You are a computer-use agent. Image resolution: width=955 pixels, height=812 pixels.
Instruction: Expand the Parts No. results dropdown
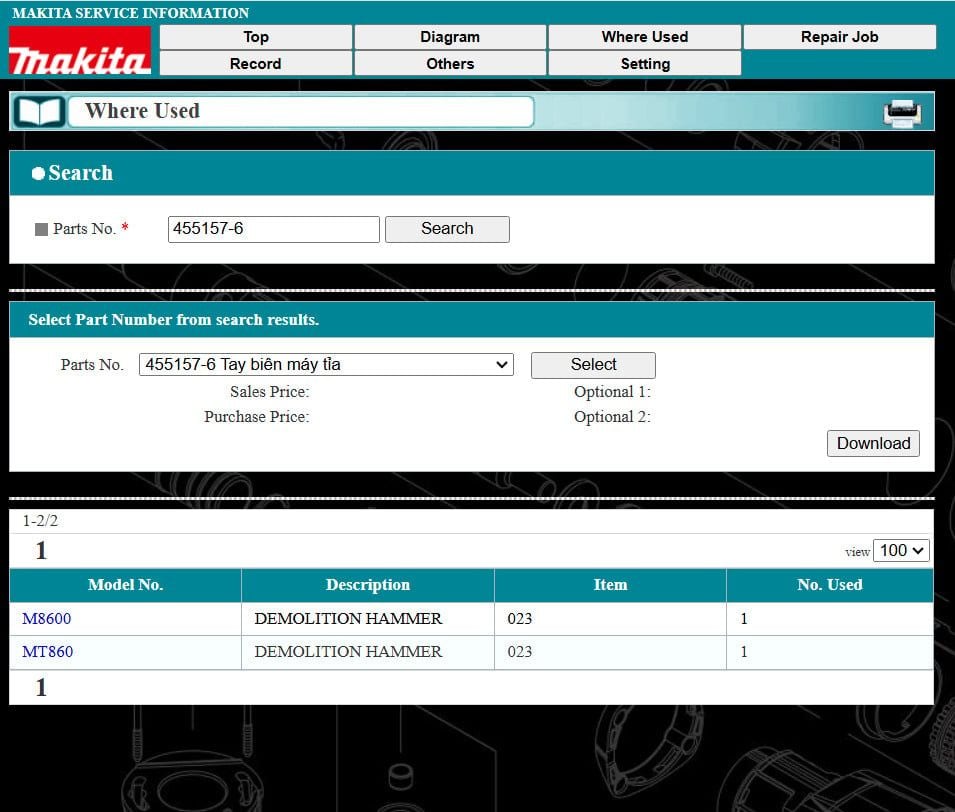(x=326, y=364)
